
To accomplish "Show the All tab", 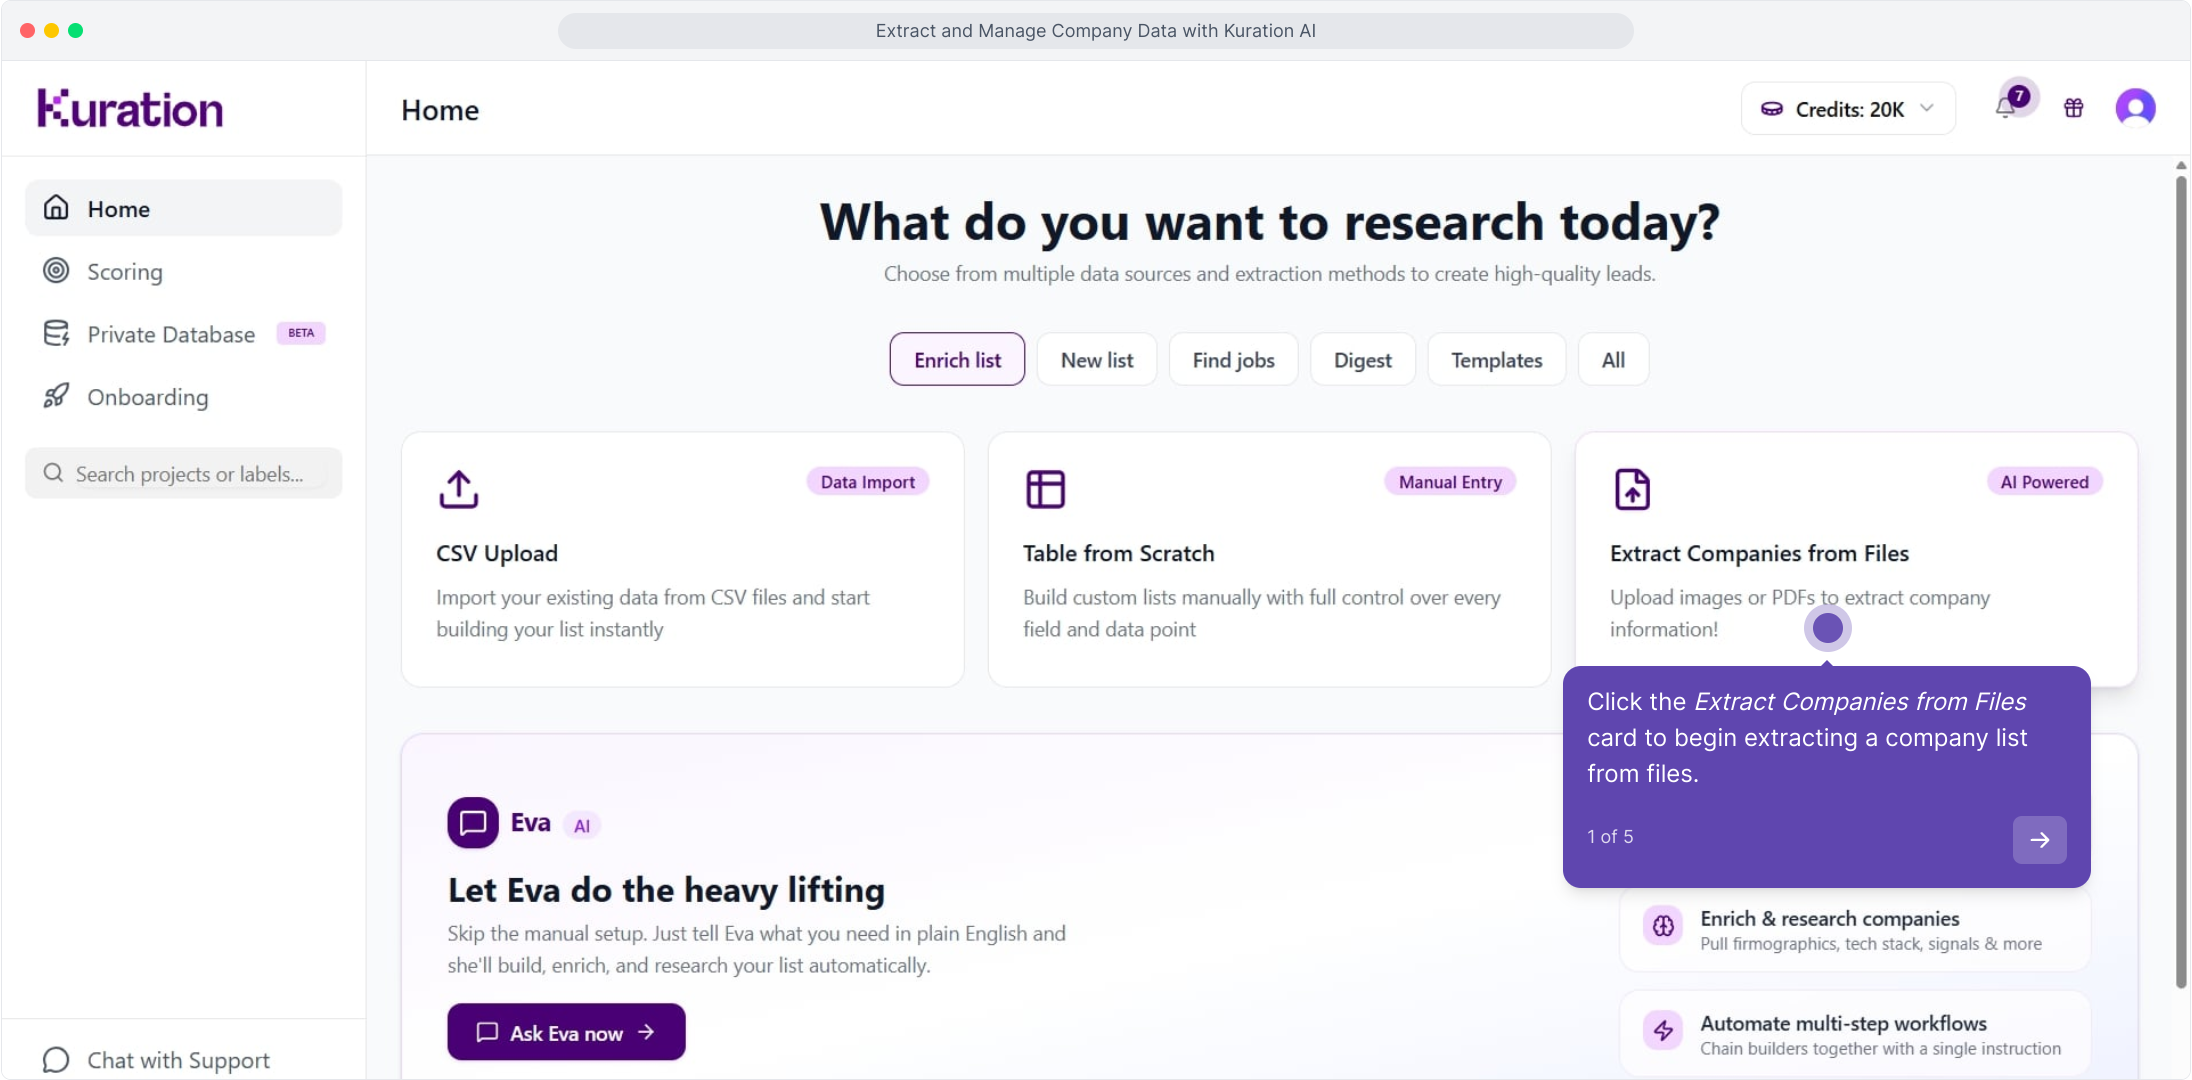I will click(1613, 359).
